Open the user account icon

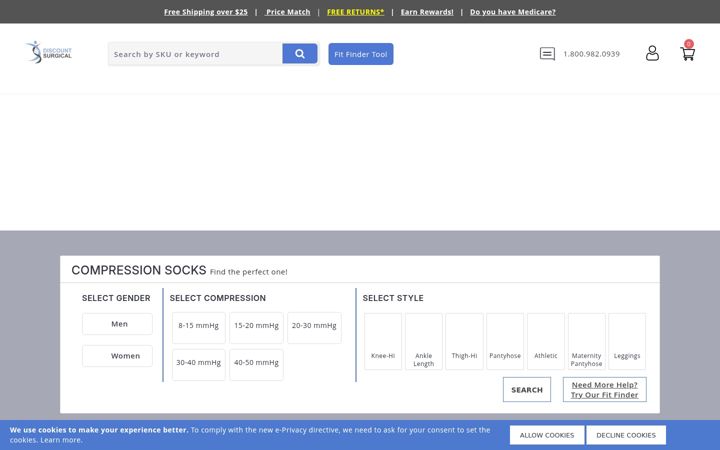pyautogui.click(x=652, y=53)
